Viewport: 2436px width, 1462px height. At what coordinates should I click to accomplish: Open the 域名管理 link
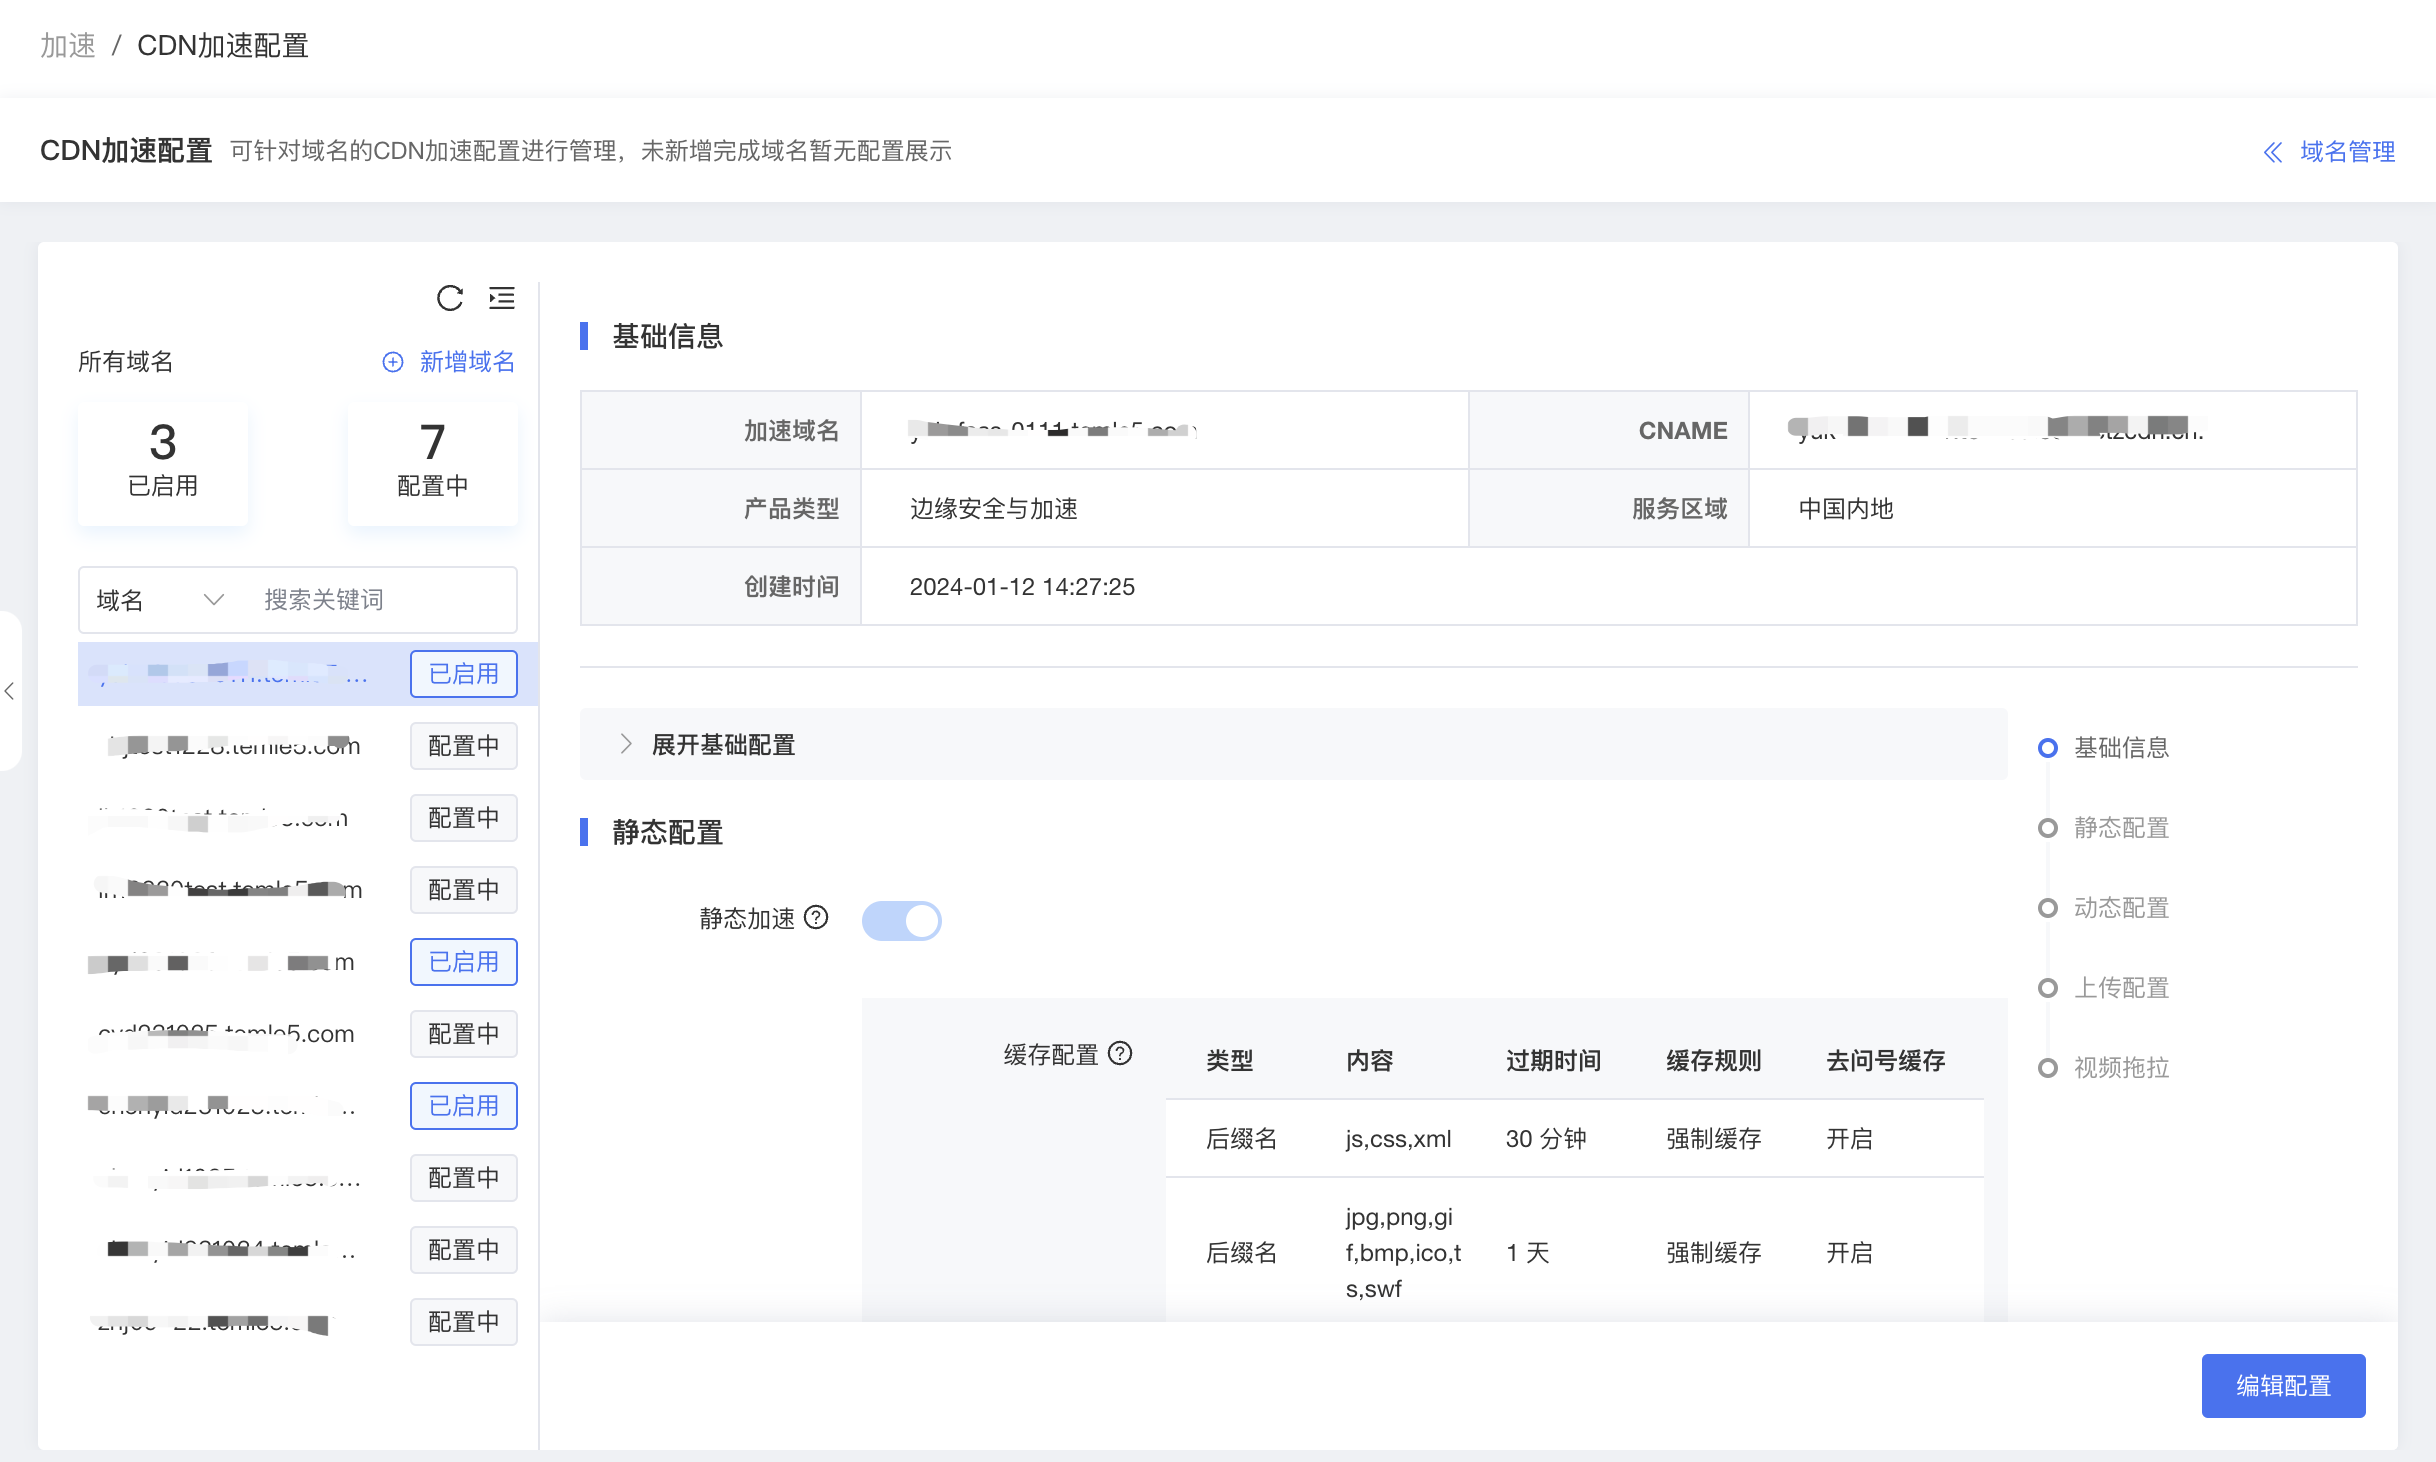pyautogui.click(x=2347, y=152)
